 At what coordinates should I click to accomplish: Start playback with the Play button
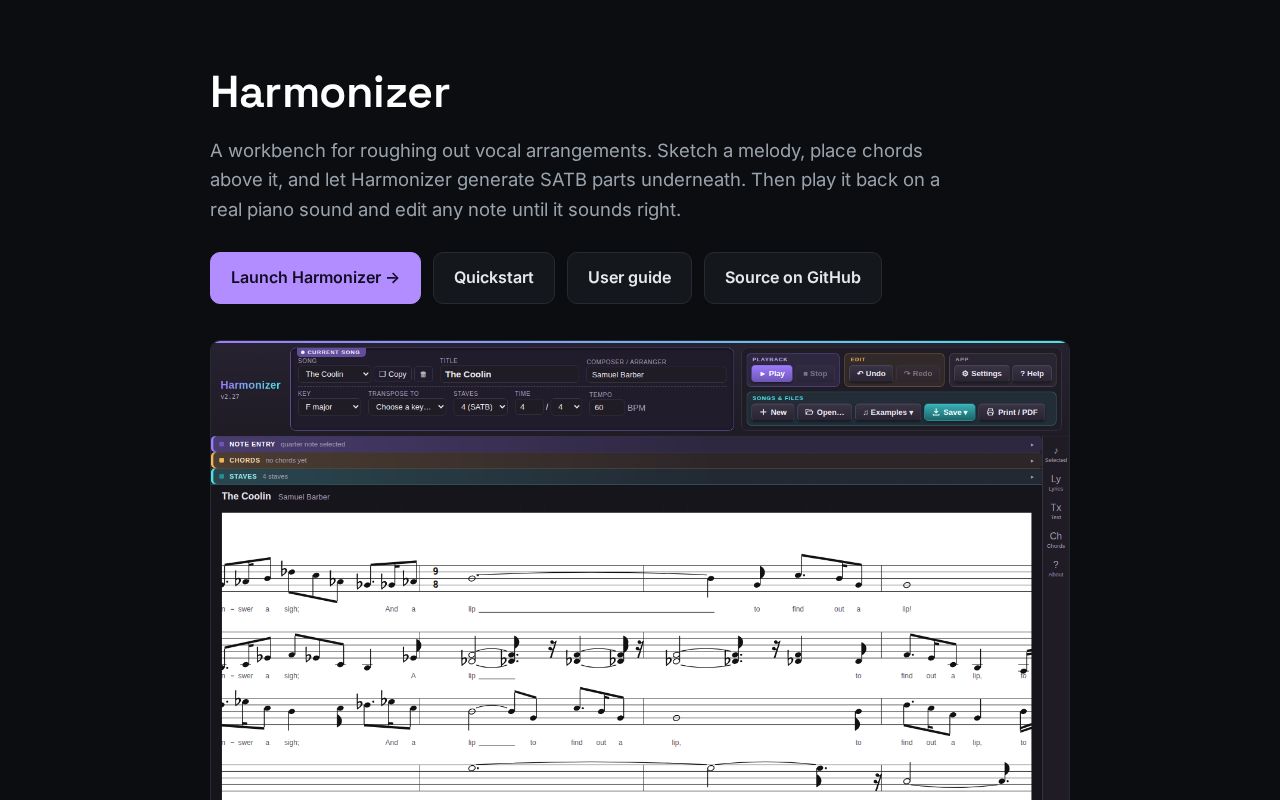coord(772,373)
